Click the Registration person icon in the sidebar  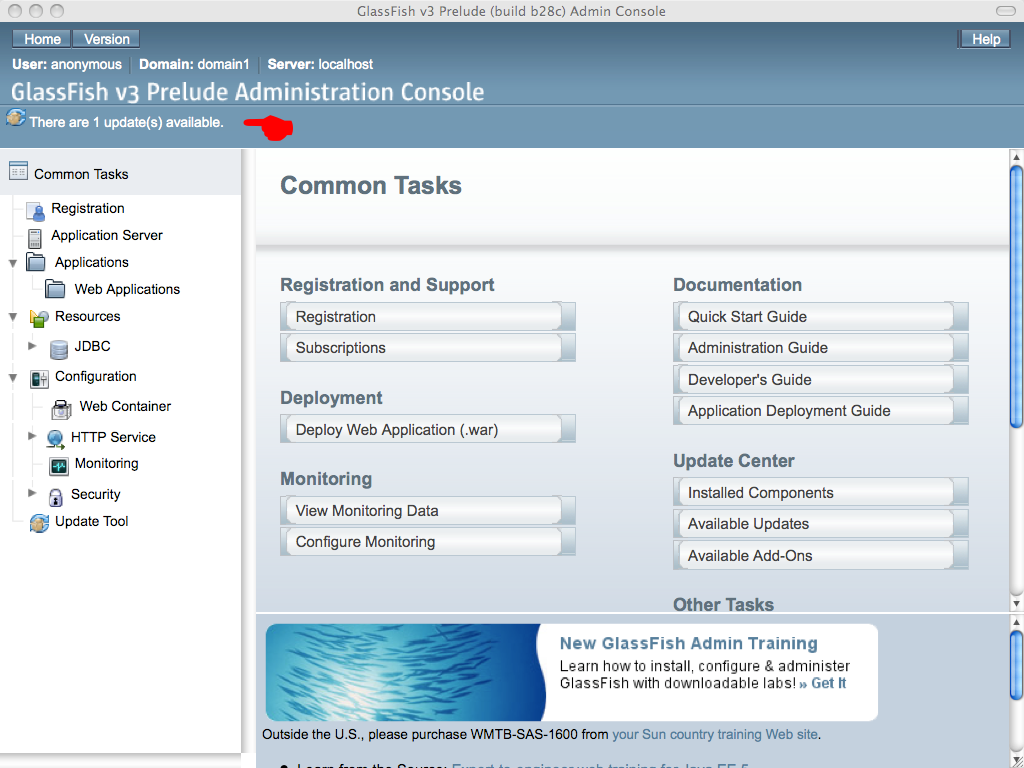(x=36, y=210)
